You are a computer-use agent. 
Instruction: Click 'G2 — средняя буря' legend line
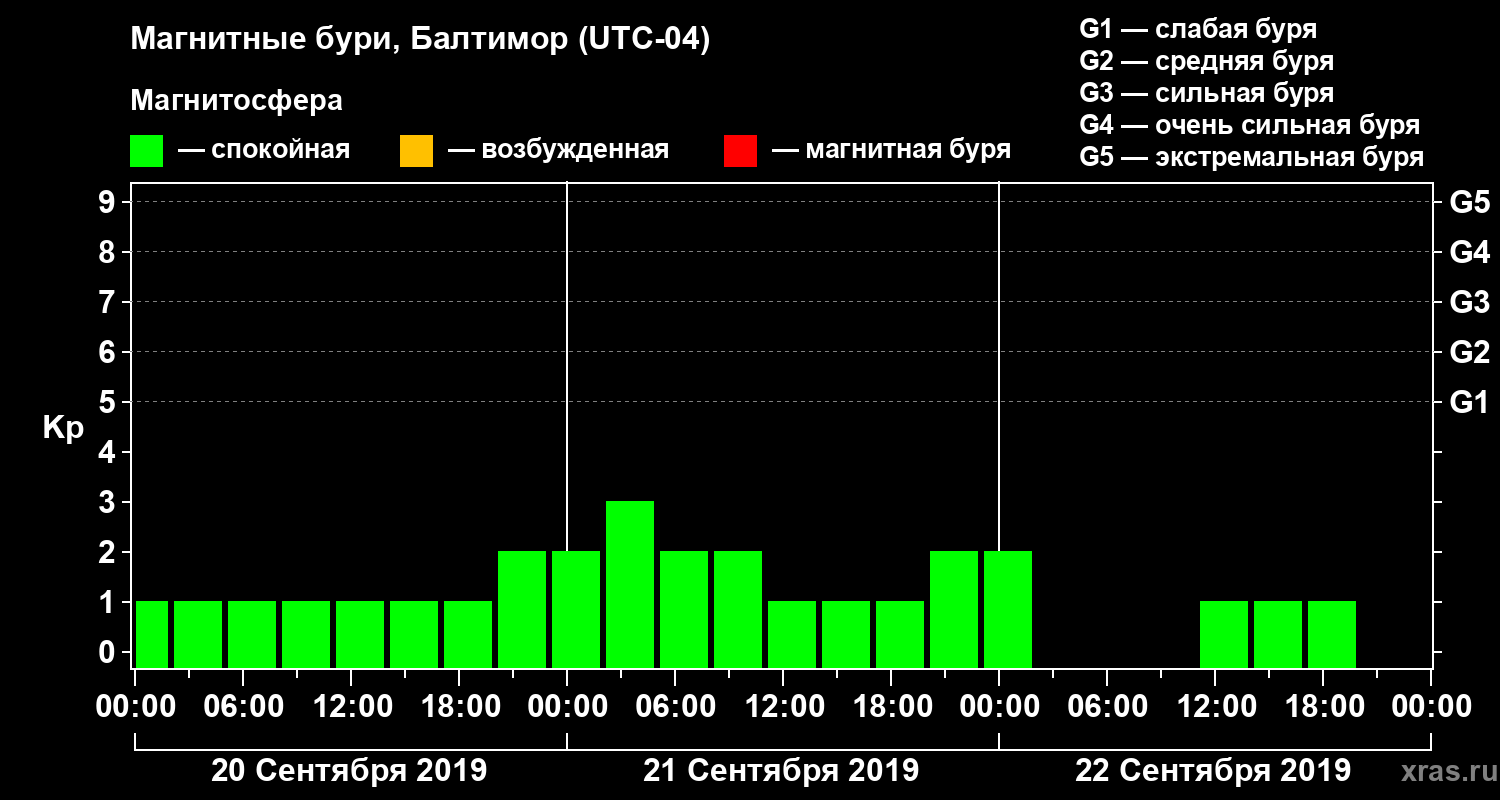[1206, 61]
